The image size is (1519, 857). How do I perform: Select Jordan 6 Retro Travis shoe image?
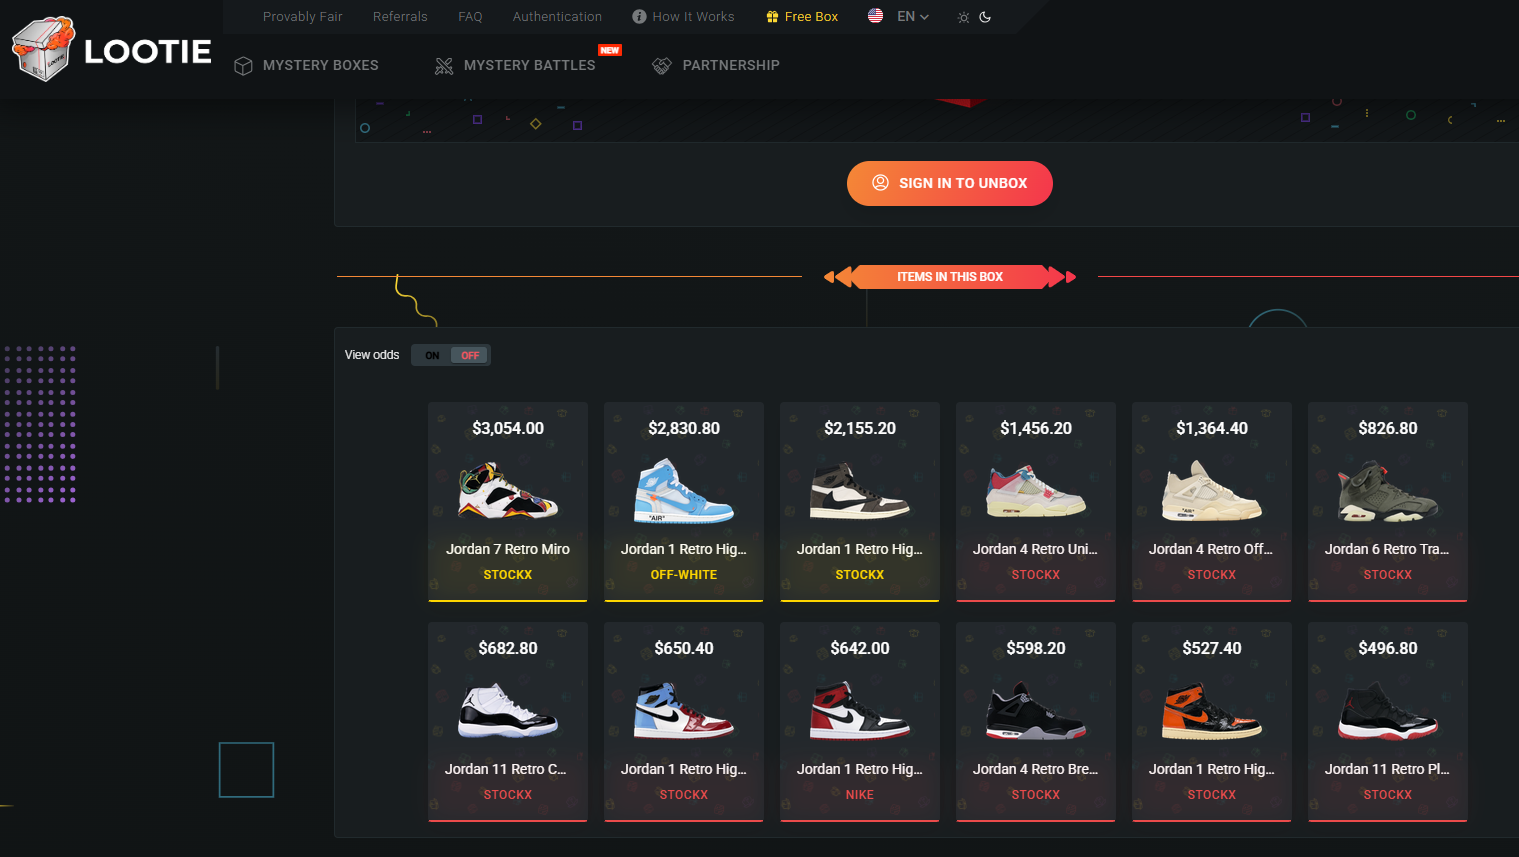pos(1388,490)
